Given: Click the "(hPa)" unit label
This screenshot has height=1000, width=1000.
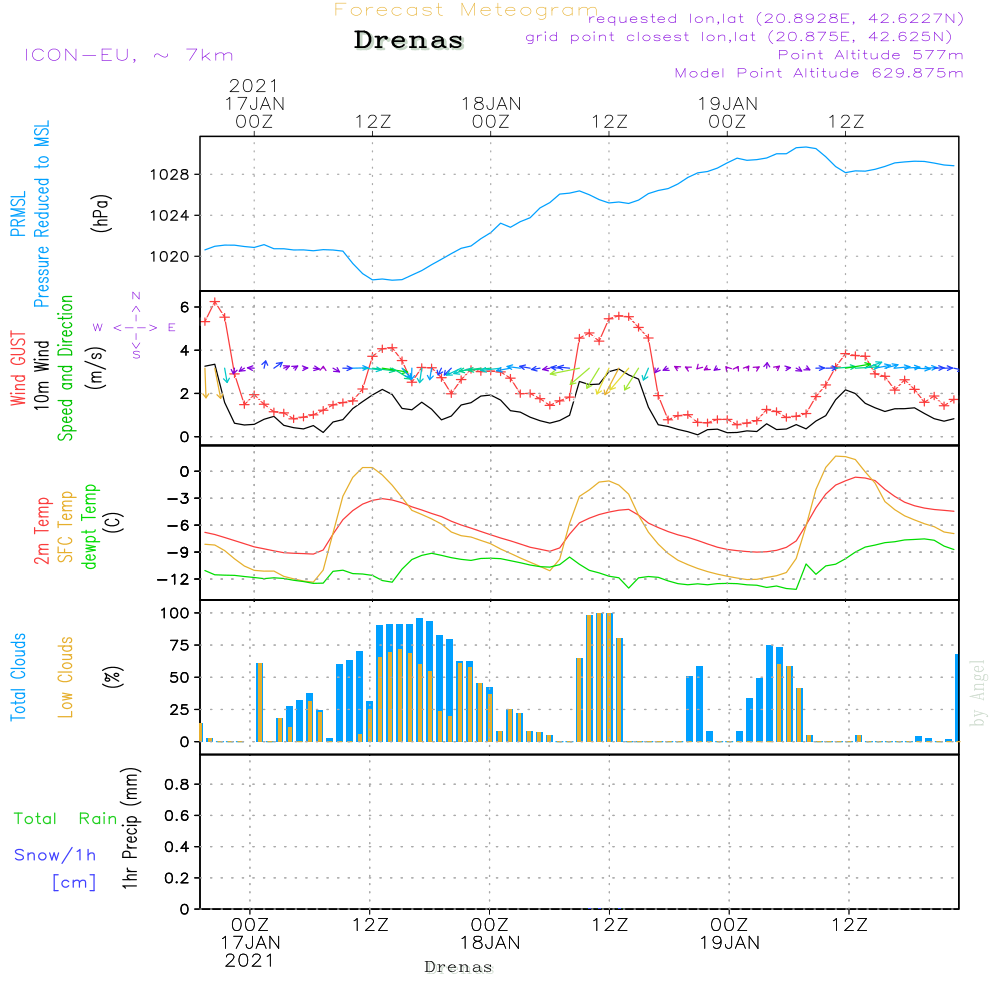Looking at the screenshot, I should point(101,213).
